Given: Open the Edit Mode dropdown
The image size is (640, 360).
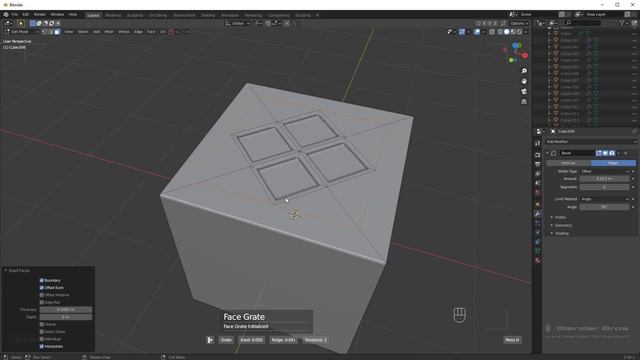Looking at the screenshot, I should (21, 32).
